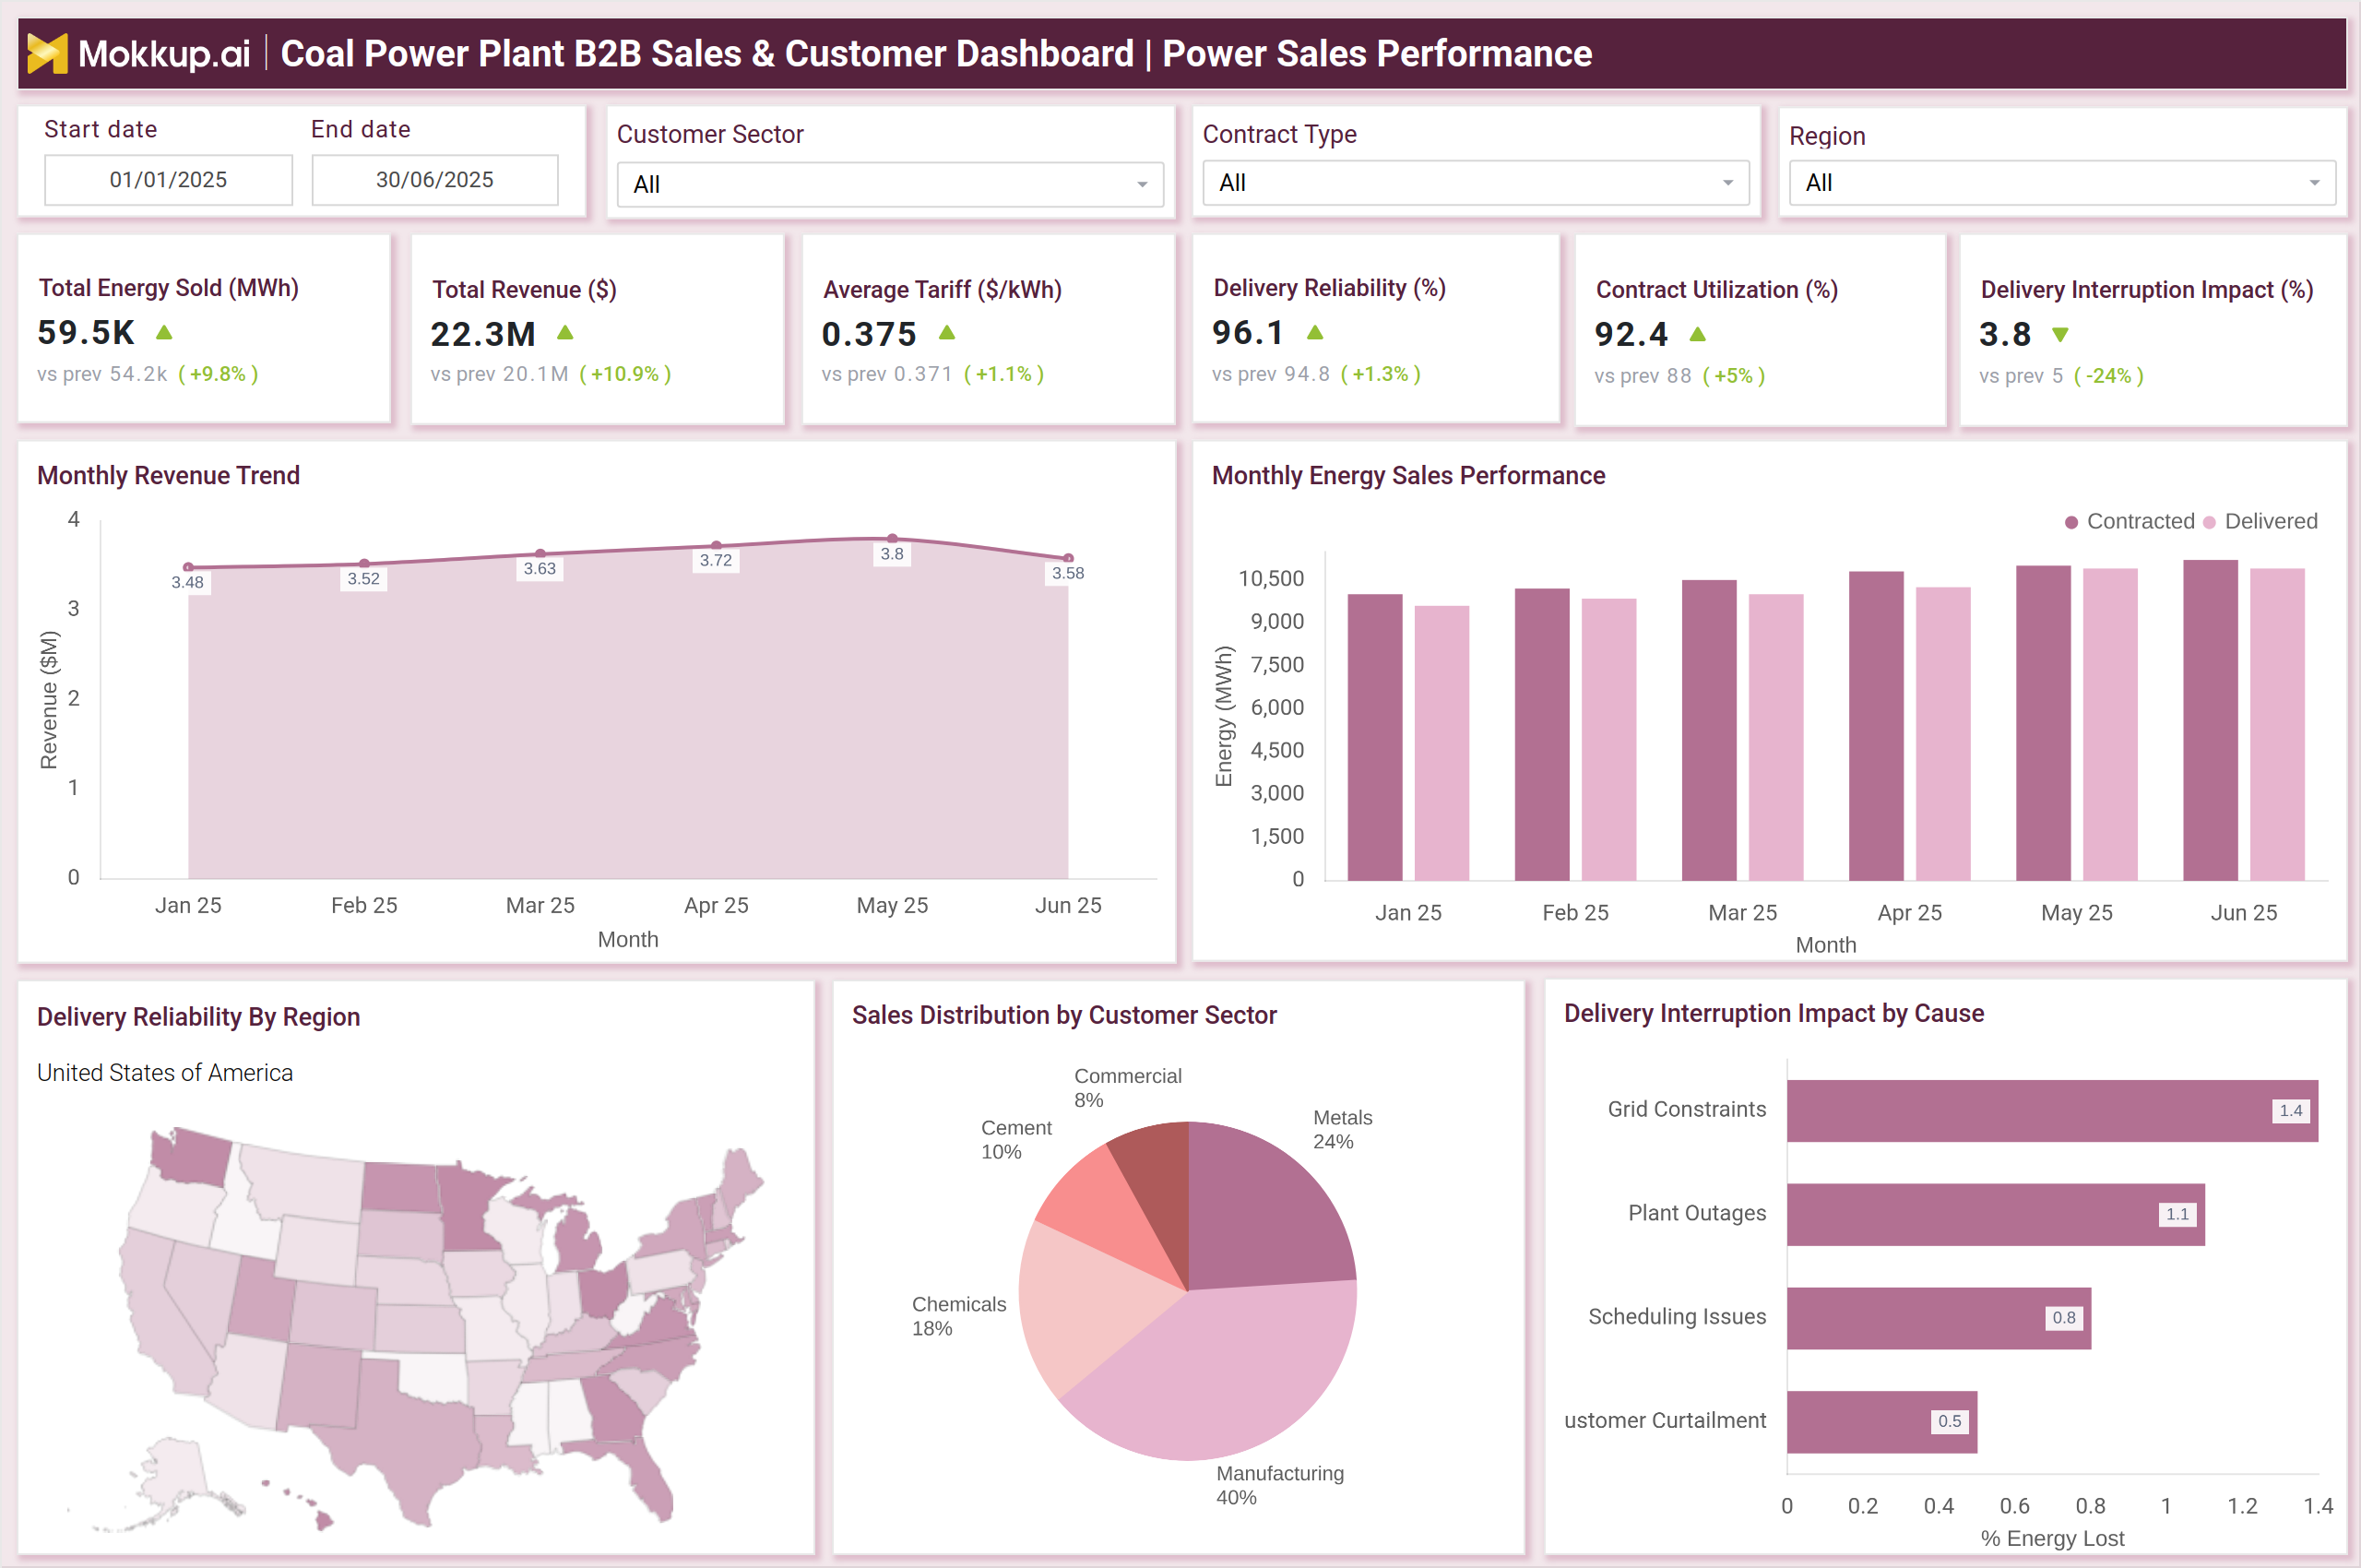Click Florida on the US map
Screen dimensions: 2361x1568
pos(645,1475)
